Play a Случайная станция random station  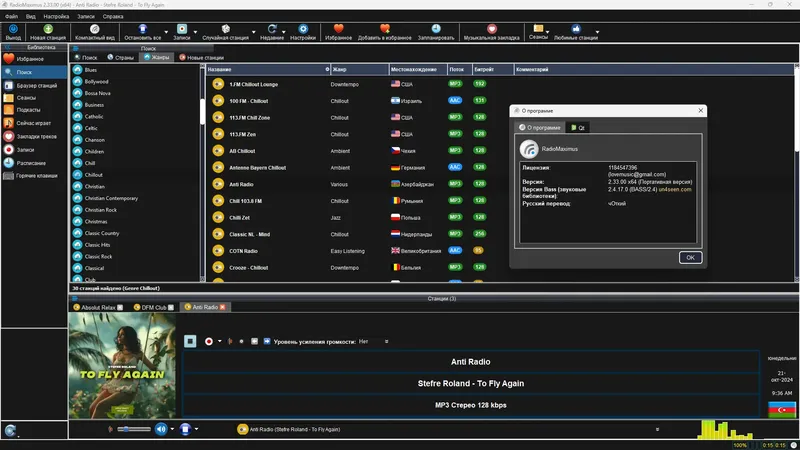pos(226,30)
